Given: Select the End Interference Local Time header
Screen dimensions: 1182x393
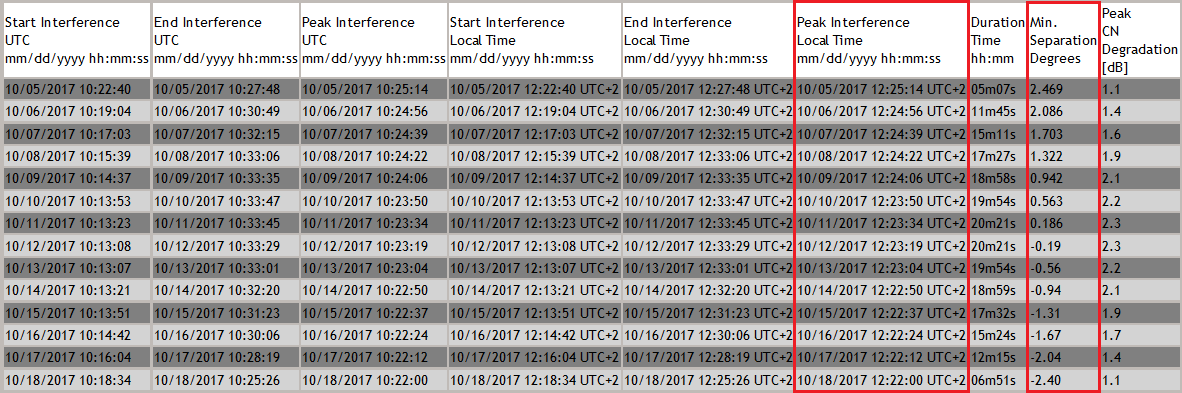Looking at the screenshot, I should (x=708, y=40).
